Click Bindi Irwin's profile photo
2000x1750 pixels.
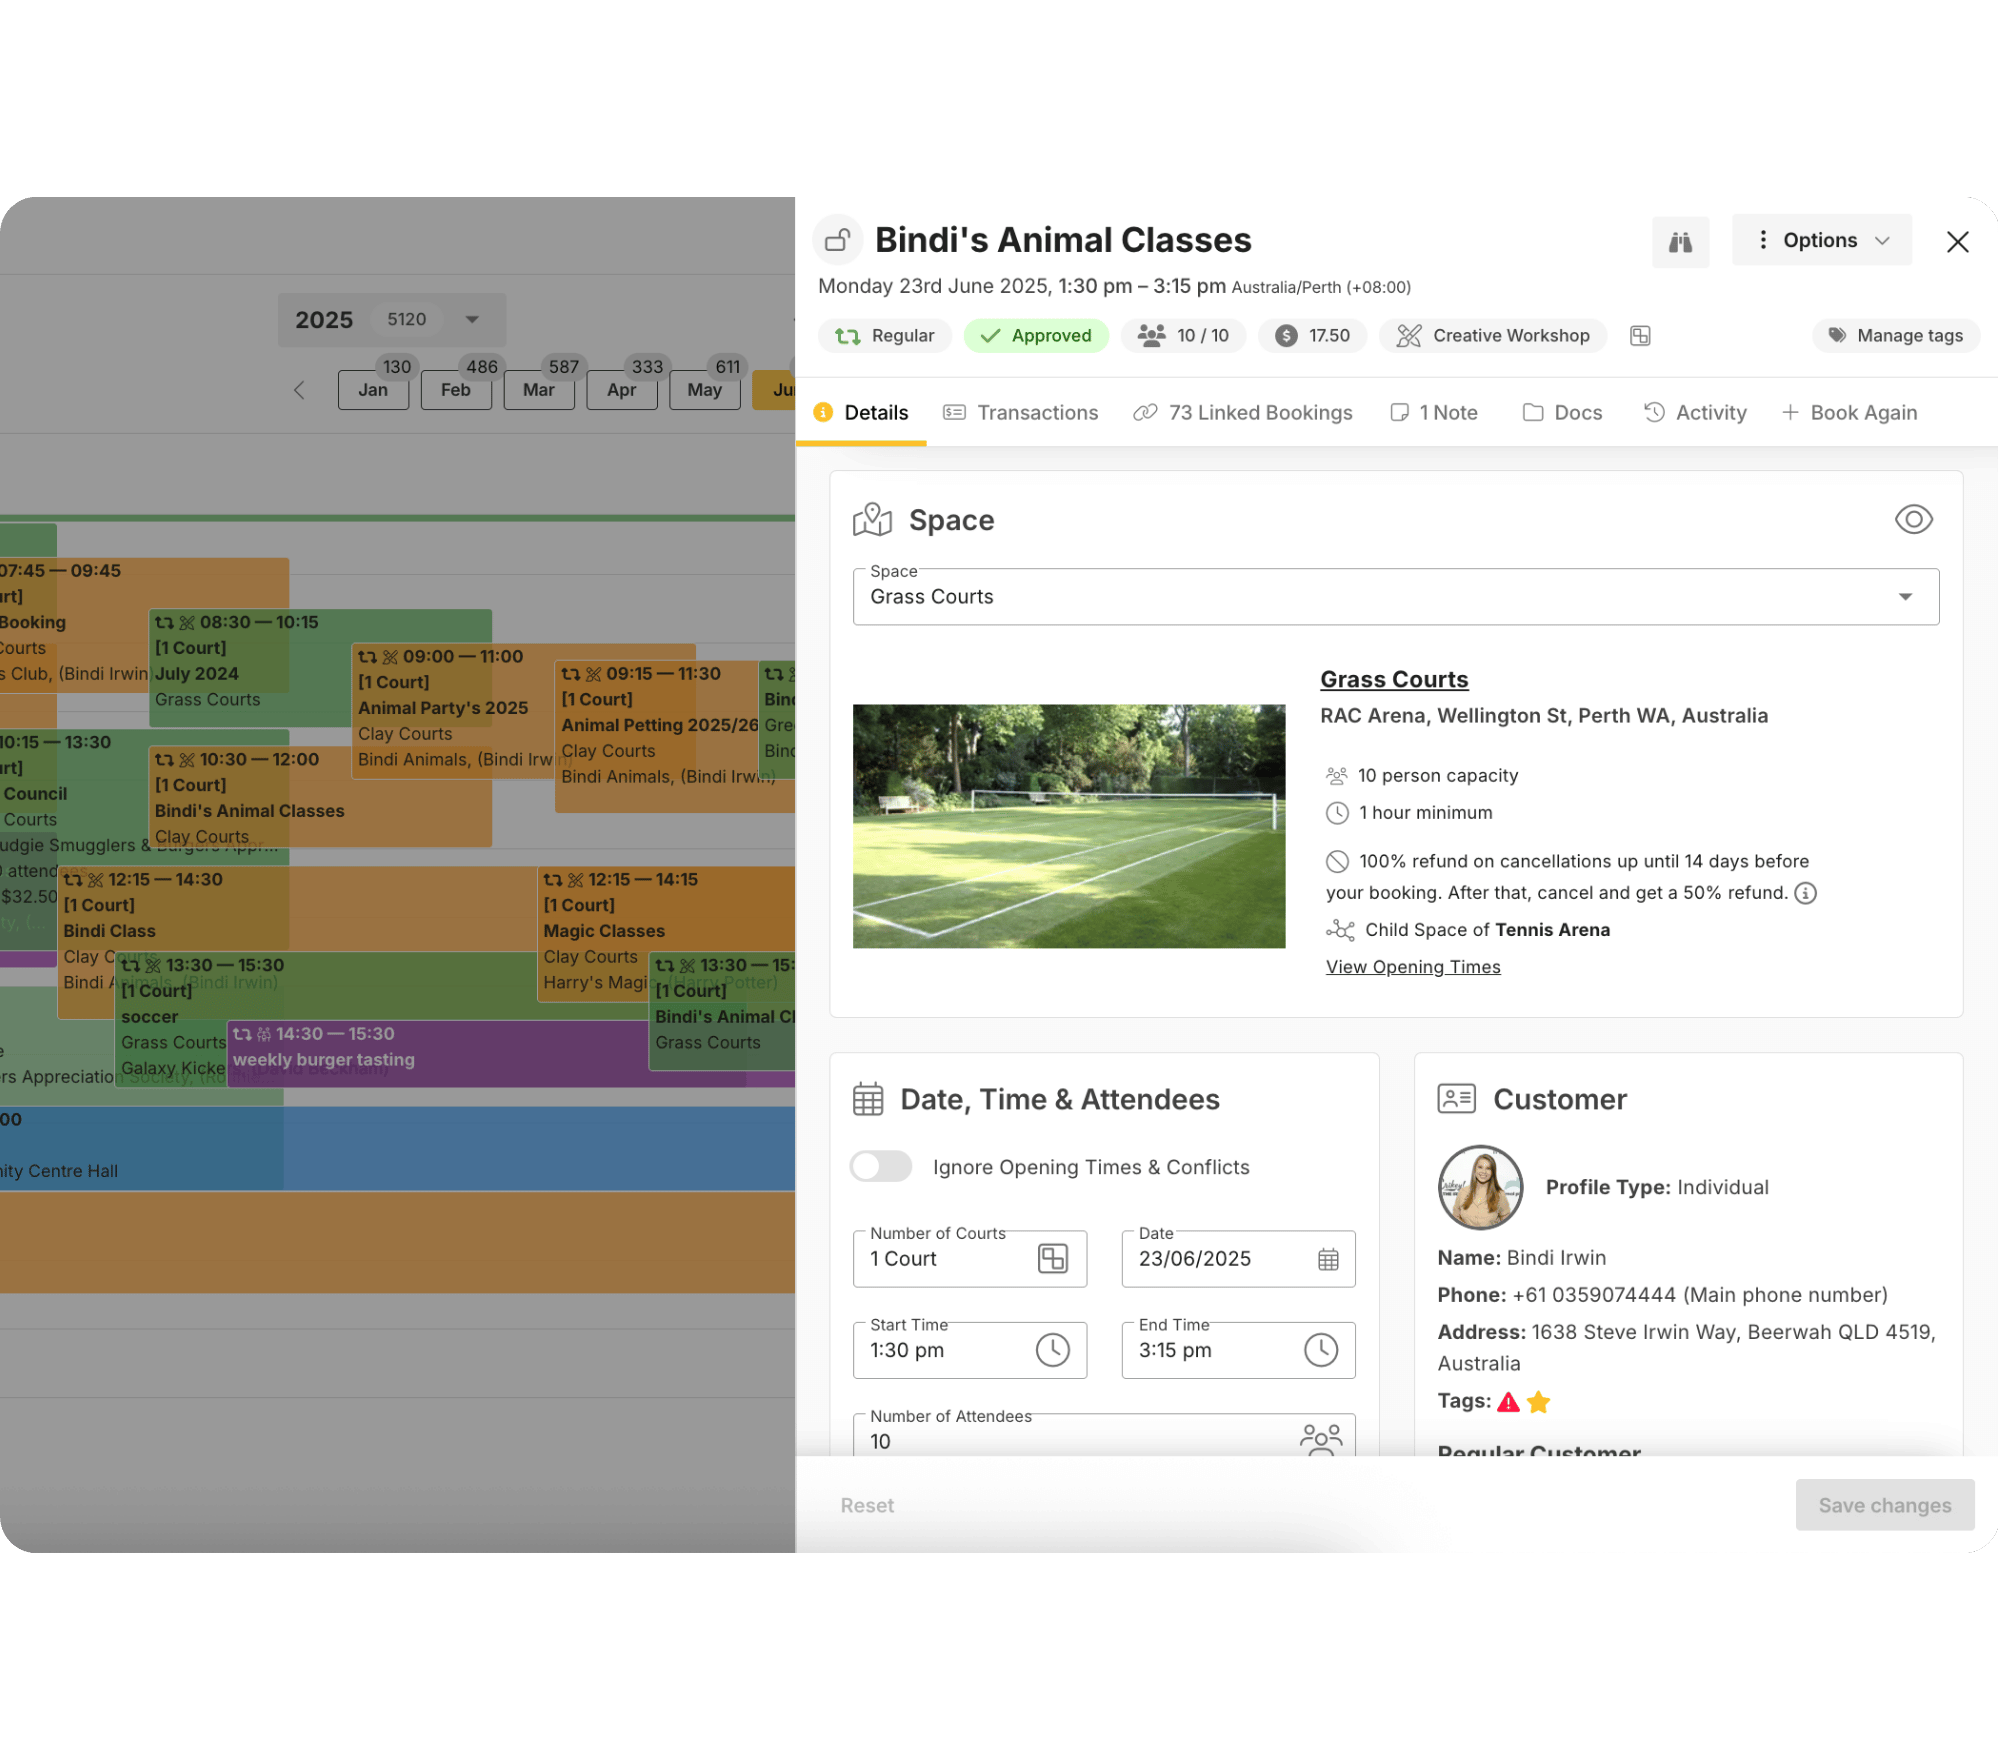(1479, 1187)
